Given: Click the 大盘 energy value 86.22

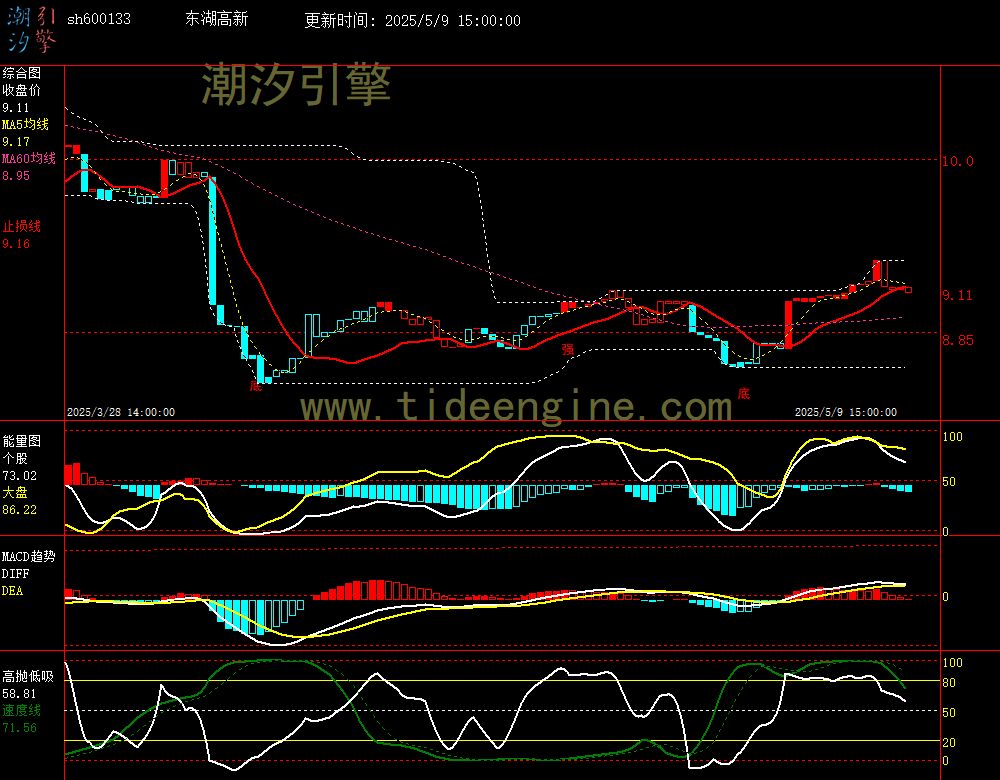Looking at the screenshot, I should 19,510.
